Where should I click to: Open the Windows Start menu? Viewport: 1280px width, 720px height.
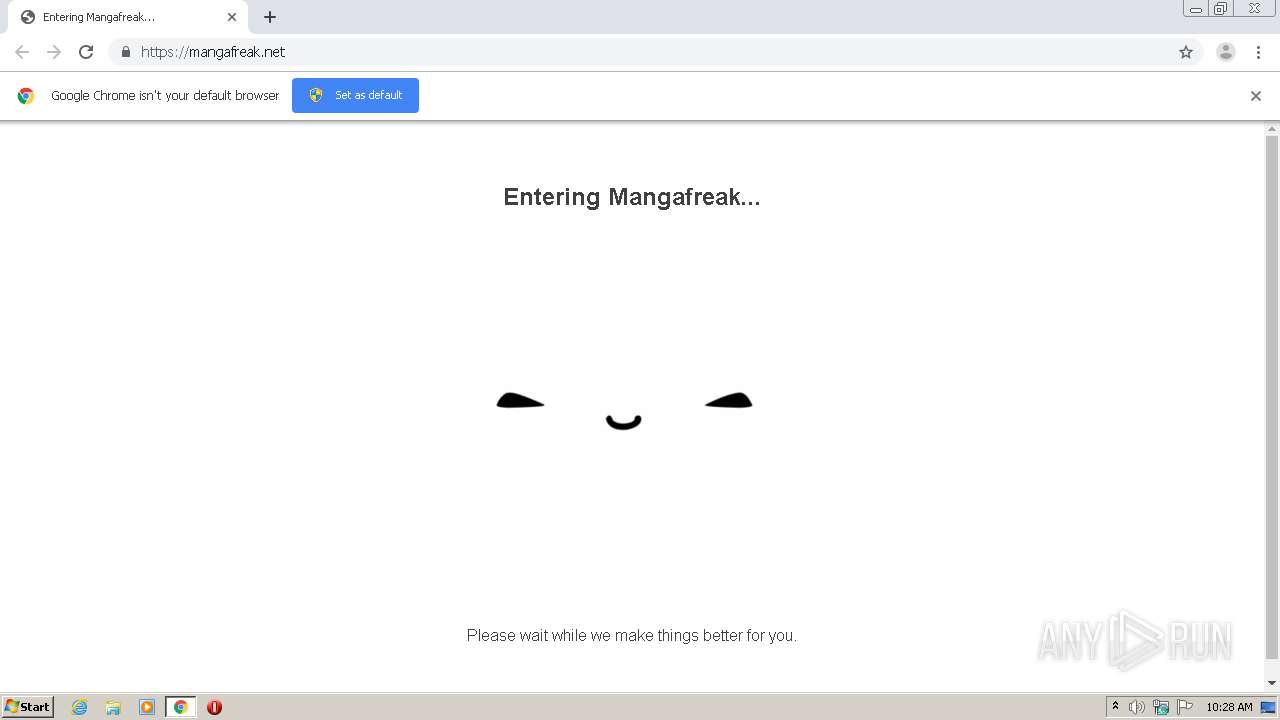28,707
